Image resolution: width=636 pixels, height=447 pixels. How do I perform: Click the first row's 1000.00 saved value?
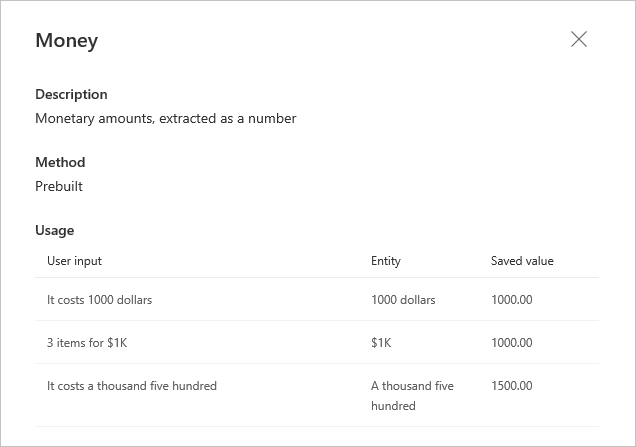point(511,299)
